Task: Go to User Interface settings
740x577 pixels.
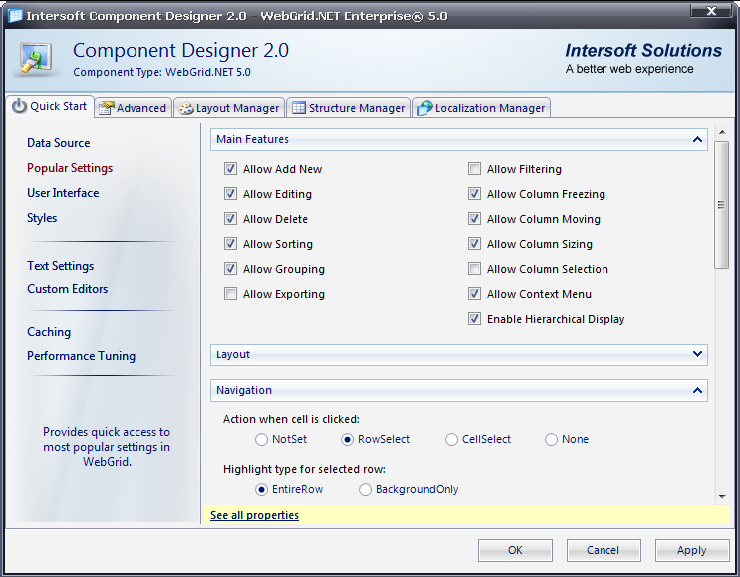Action: click(63, 193)
